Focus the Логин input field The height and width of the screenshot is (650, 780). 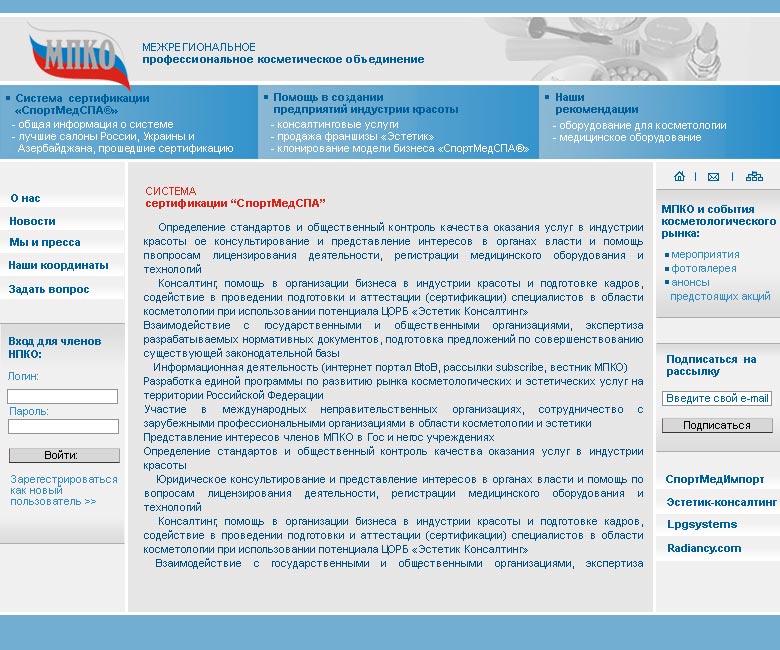63,396
